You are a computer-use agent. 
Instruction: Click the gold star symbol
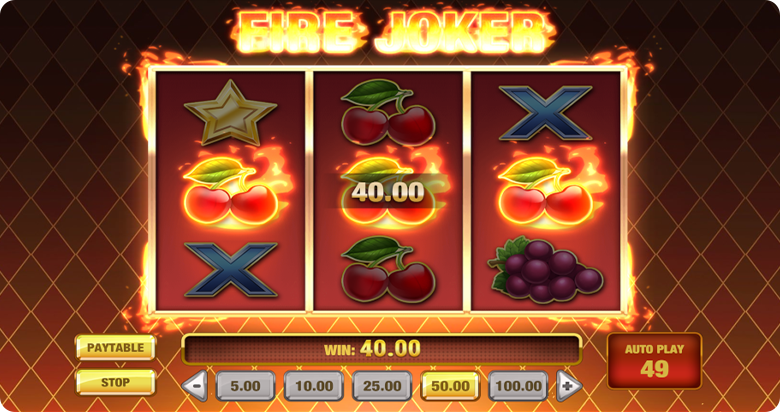click(230, 112)
